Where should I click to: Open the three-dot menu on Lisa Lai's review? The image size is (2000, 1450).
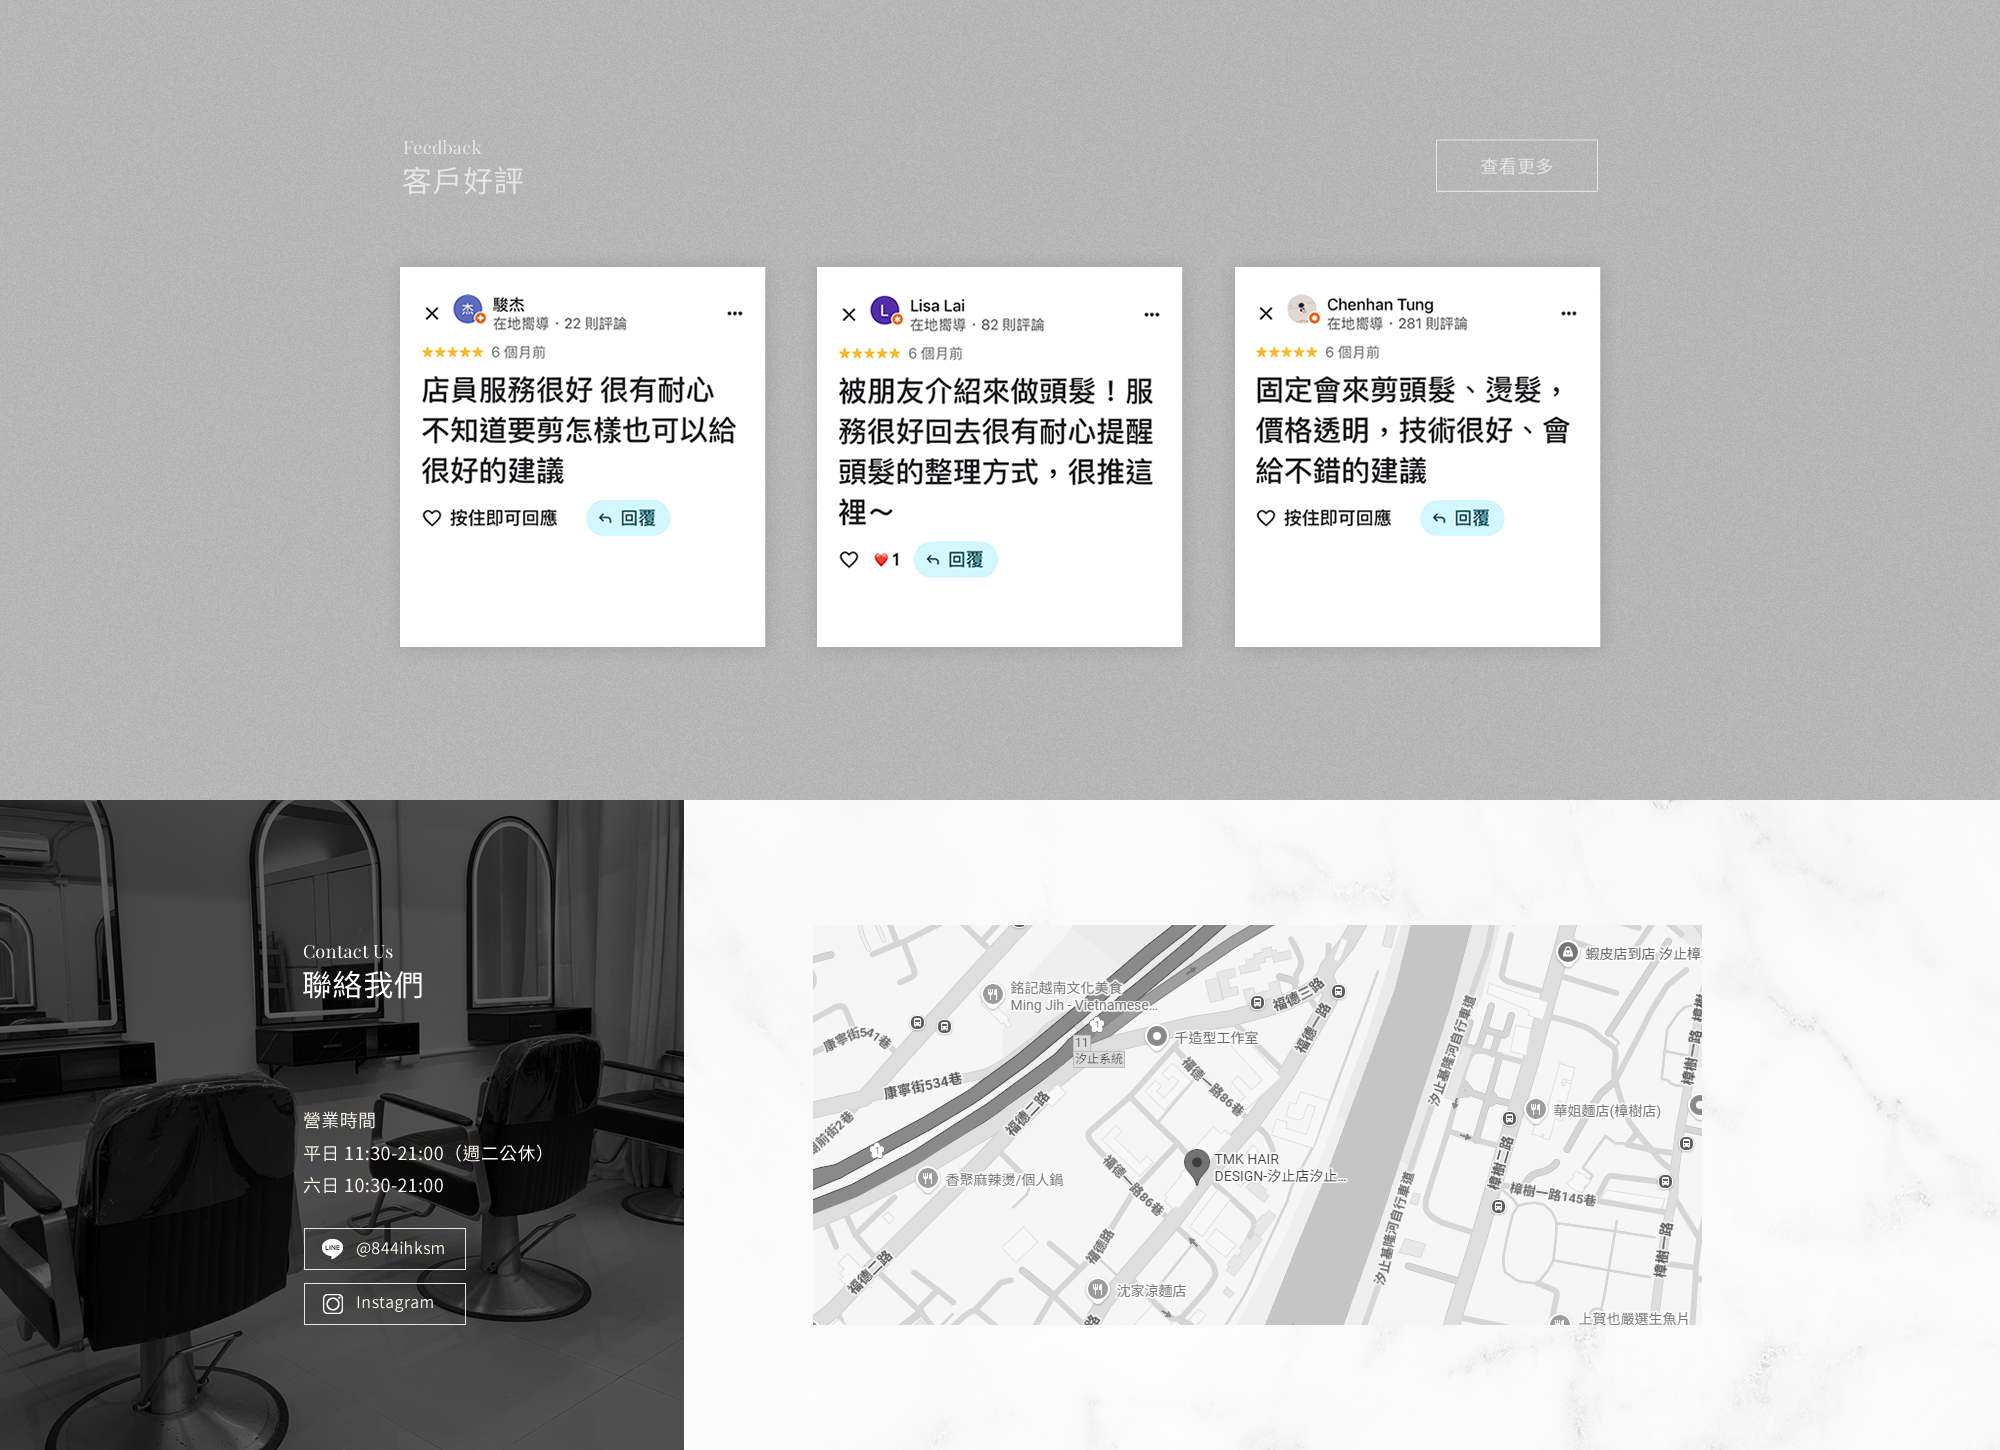1152,315
